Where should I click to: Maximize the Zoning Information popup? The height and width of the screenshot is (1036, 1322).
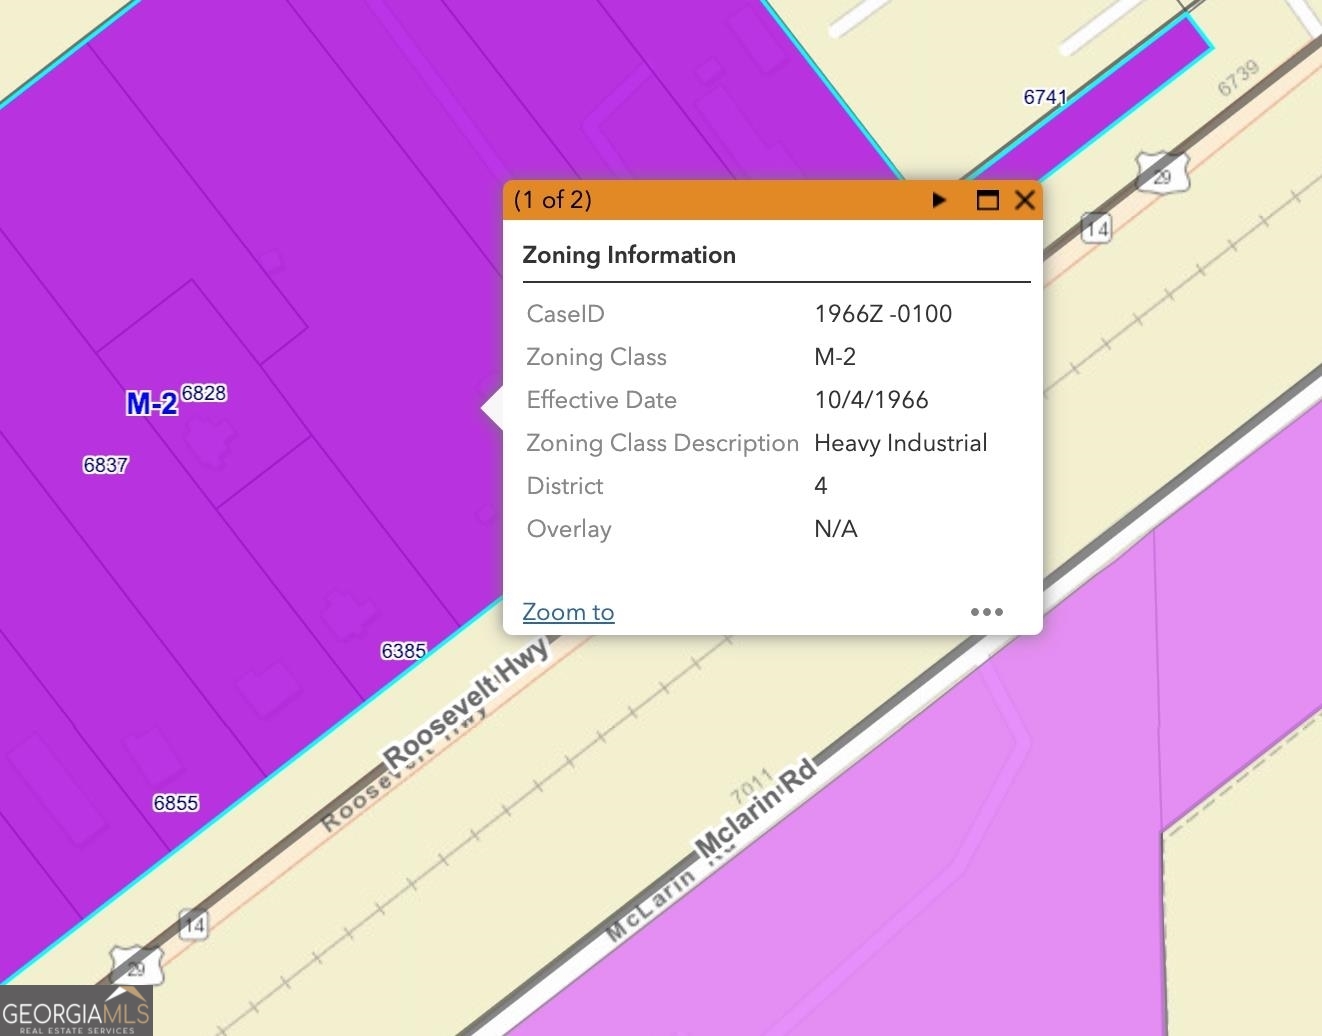click(987, 200)
